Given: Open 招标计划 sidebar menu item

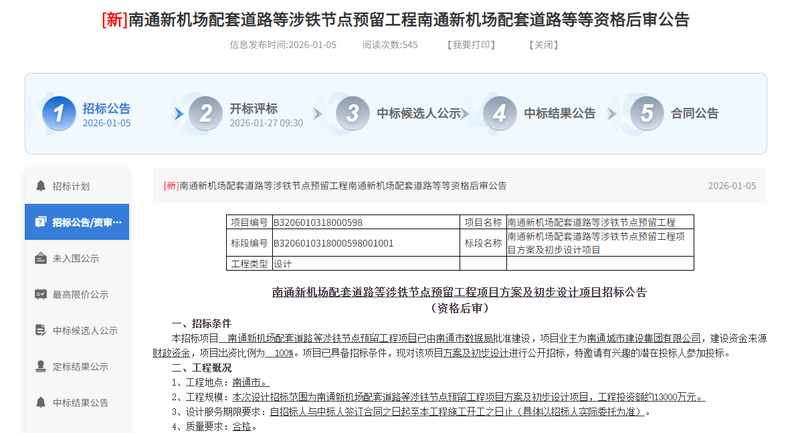Looking at the screenshot, I should [71, 186].
